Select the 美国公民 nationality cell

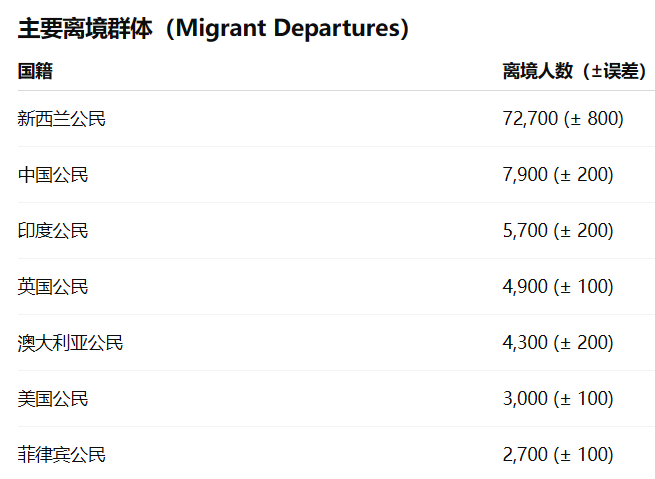53,399
